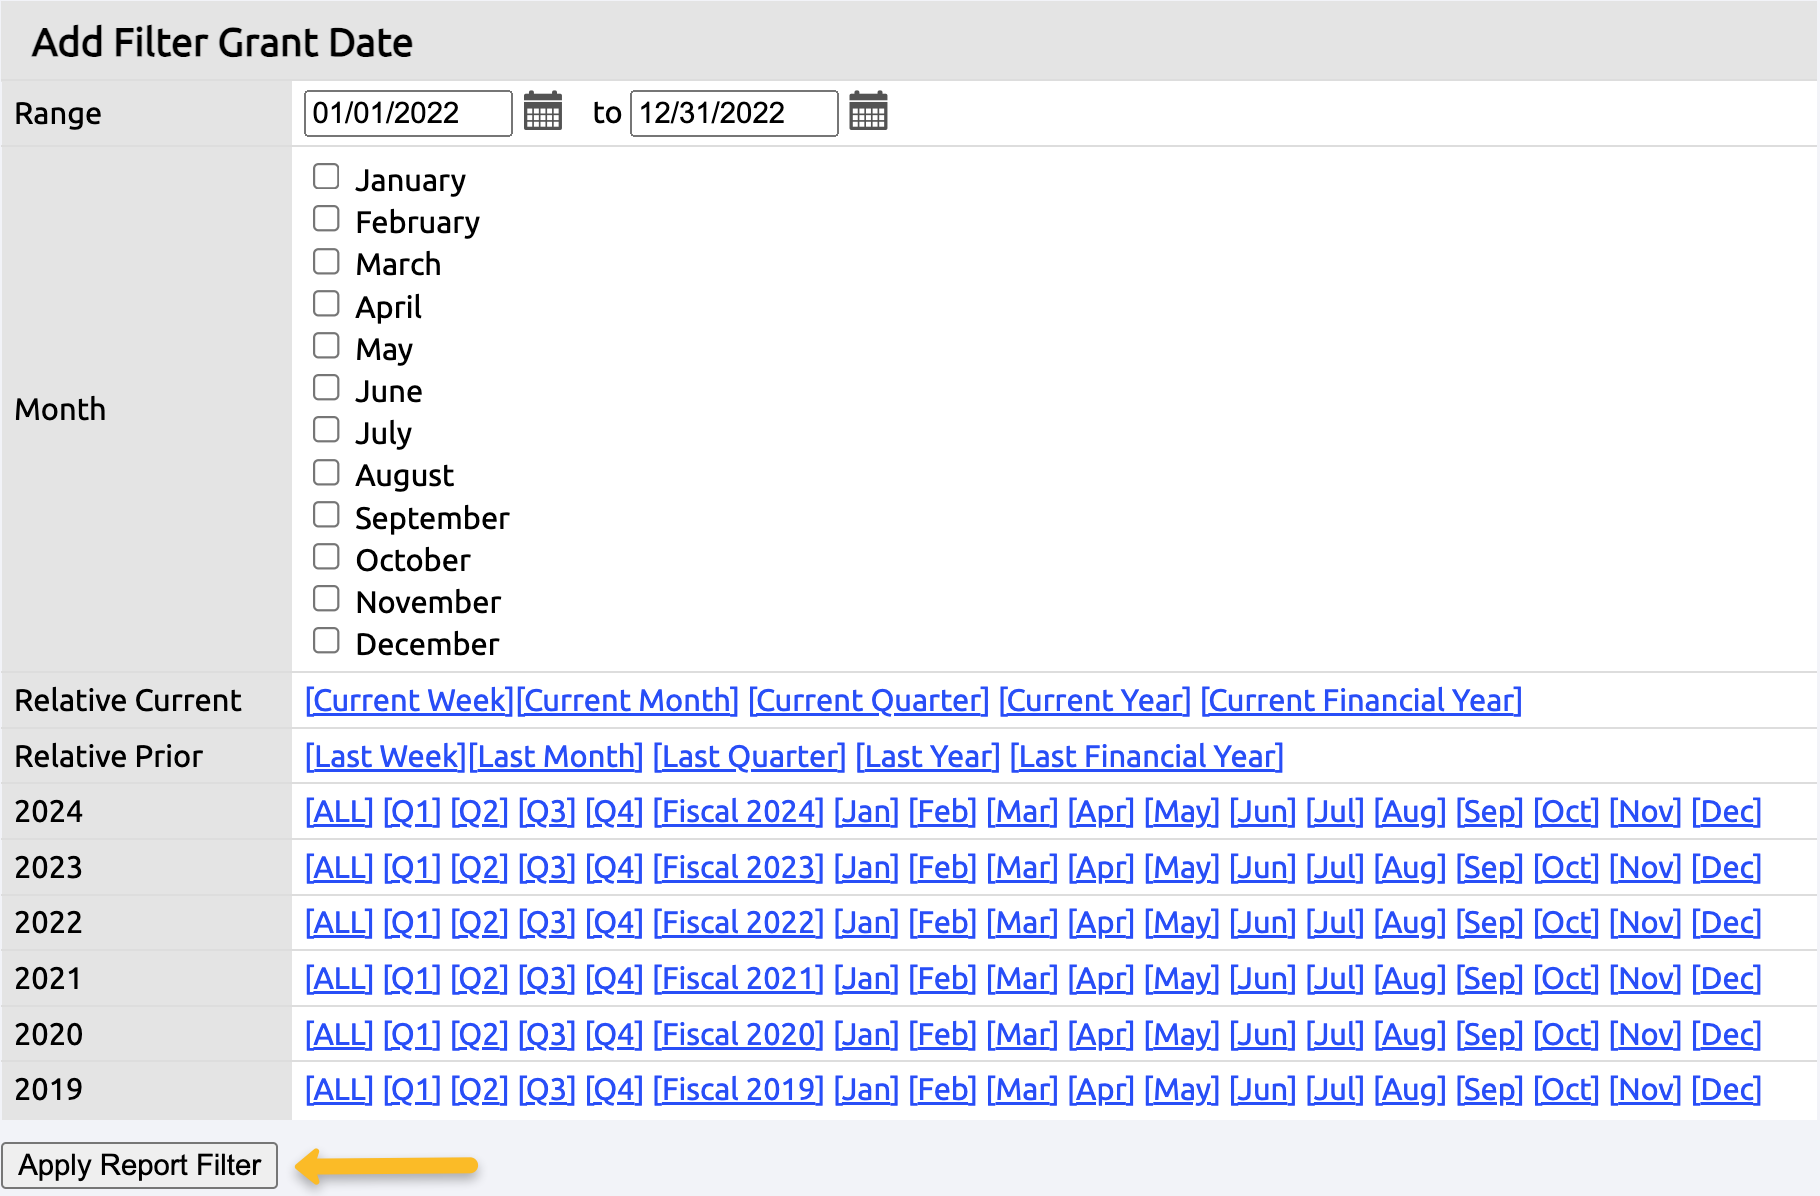Enable the April month checkbox

coord(326,304)
